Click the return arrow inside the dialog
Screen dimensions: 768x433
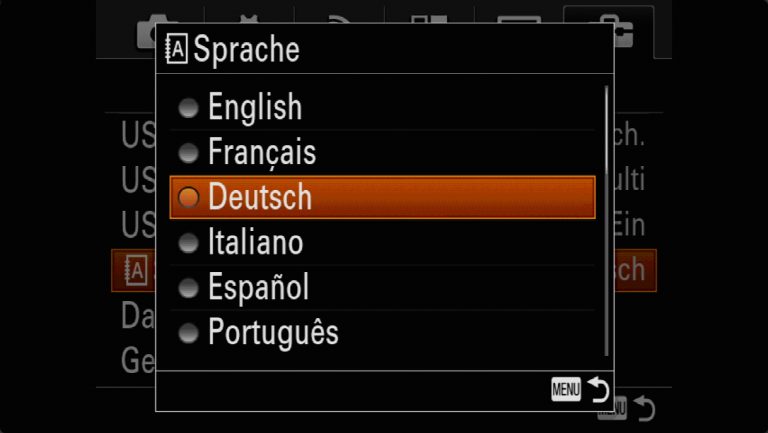[598, 389]
